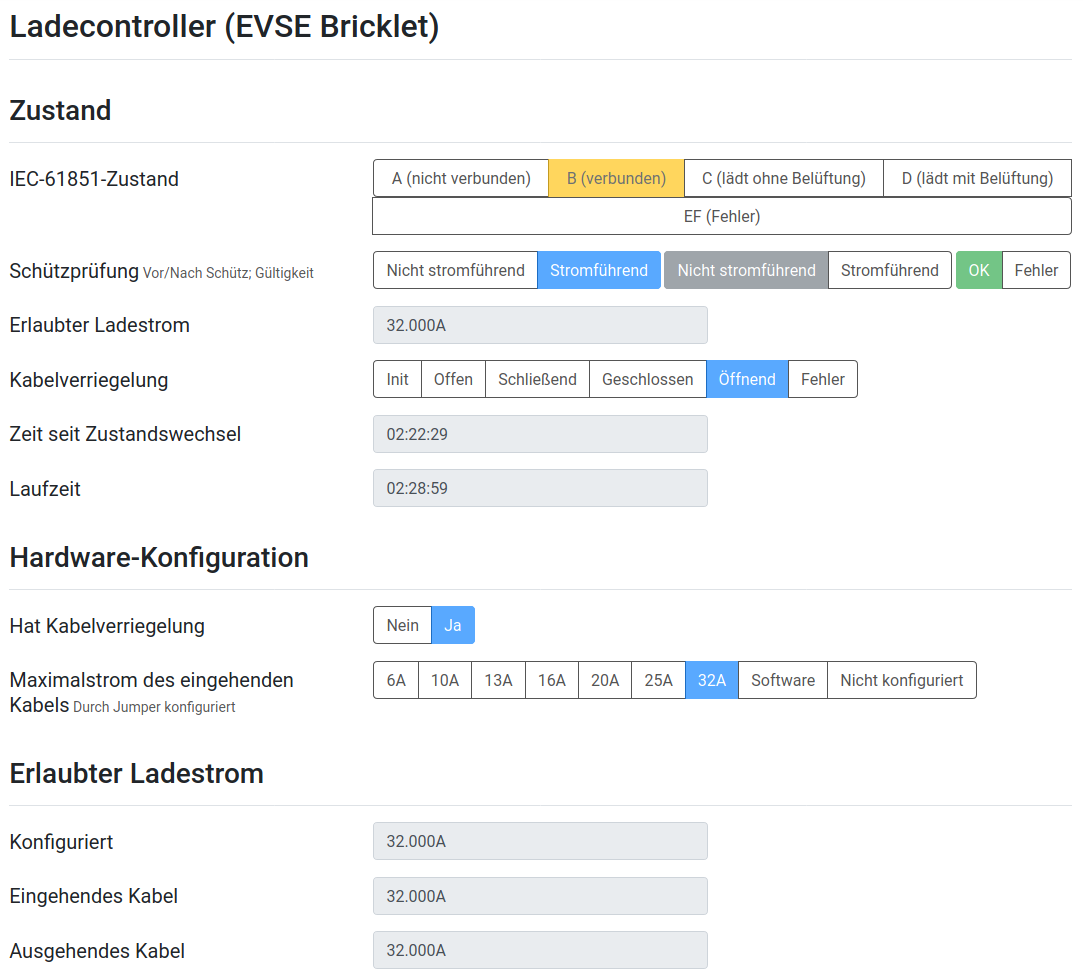Click the Konfiguriert 32.000A field
This screenshot has width=1083, height=978.
540,841
